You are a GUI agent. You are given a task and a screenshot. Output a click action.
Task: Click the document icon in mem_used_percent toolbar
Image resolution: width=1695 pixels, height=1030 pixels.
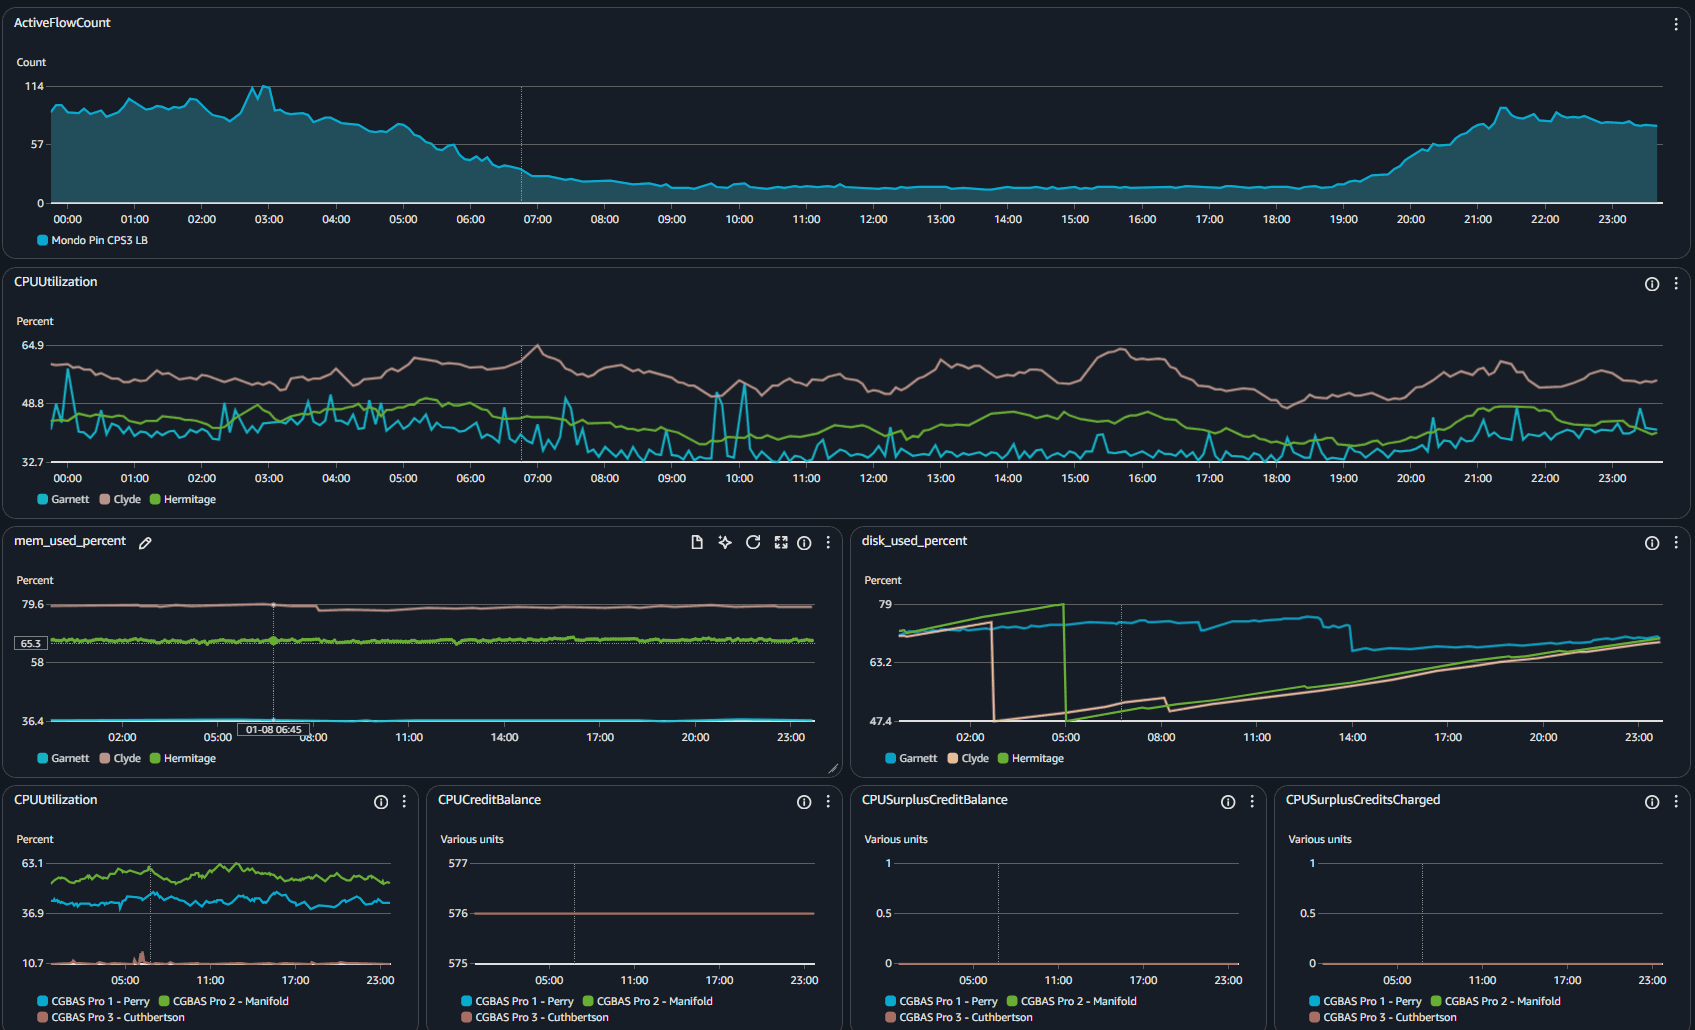(x=697, y=542)
